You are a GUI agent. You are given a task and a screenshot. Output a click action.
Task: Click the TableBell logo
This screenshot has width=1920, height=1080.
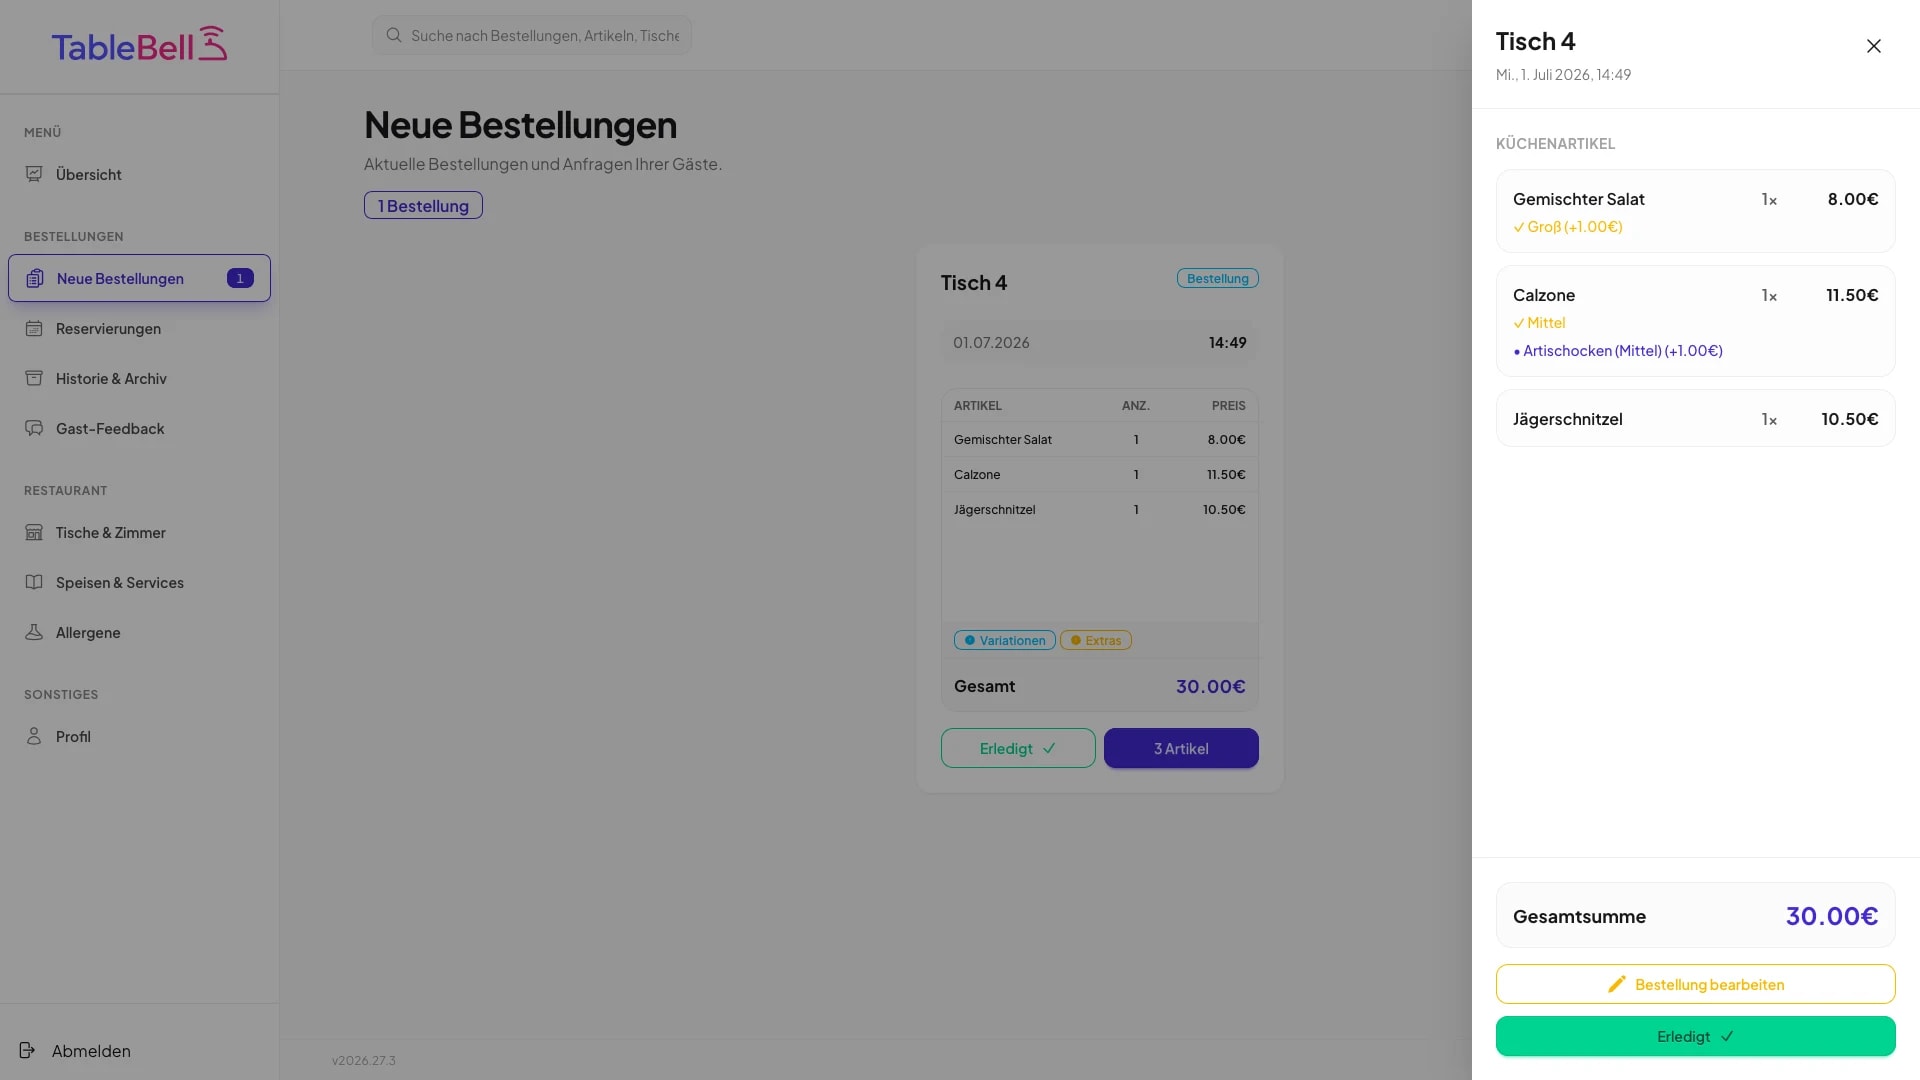pyautogui.click(x=139, y=45)
